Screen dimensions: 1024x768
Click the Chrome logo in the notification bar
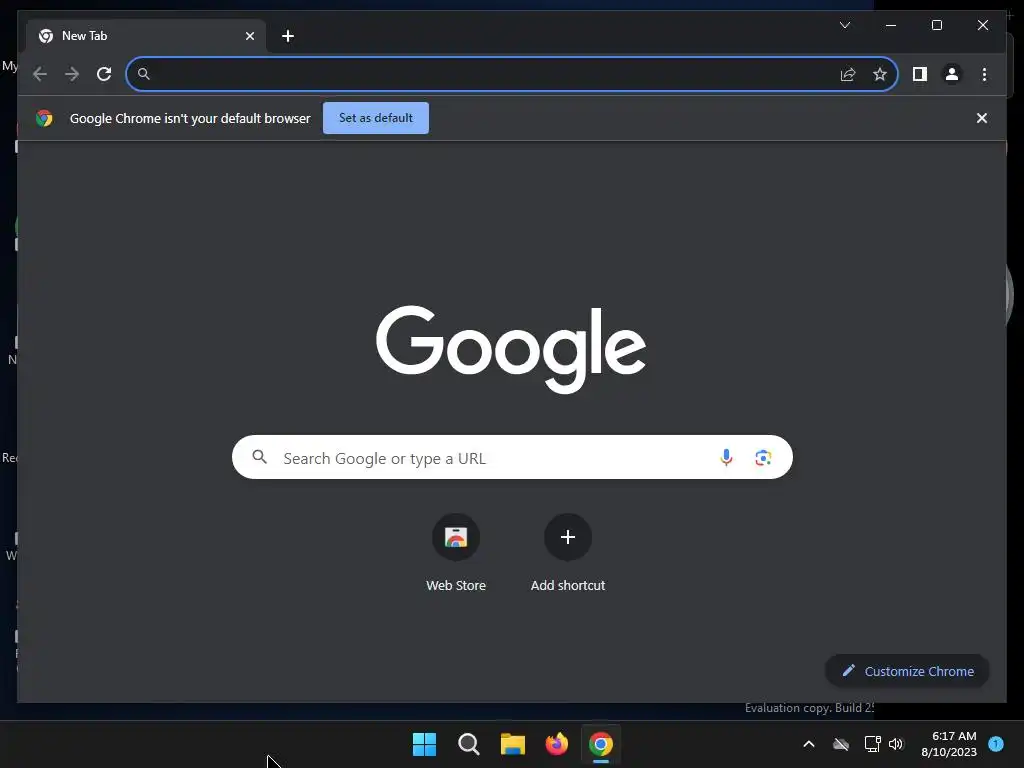coord(44,118)
